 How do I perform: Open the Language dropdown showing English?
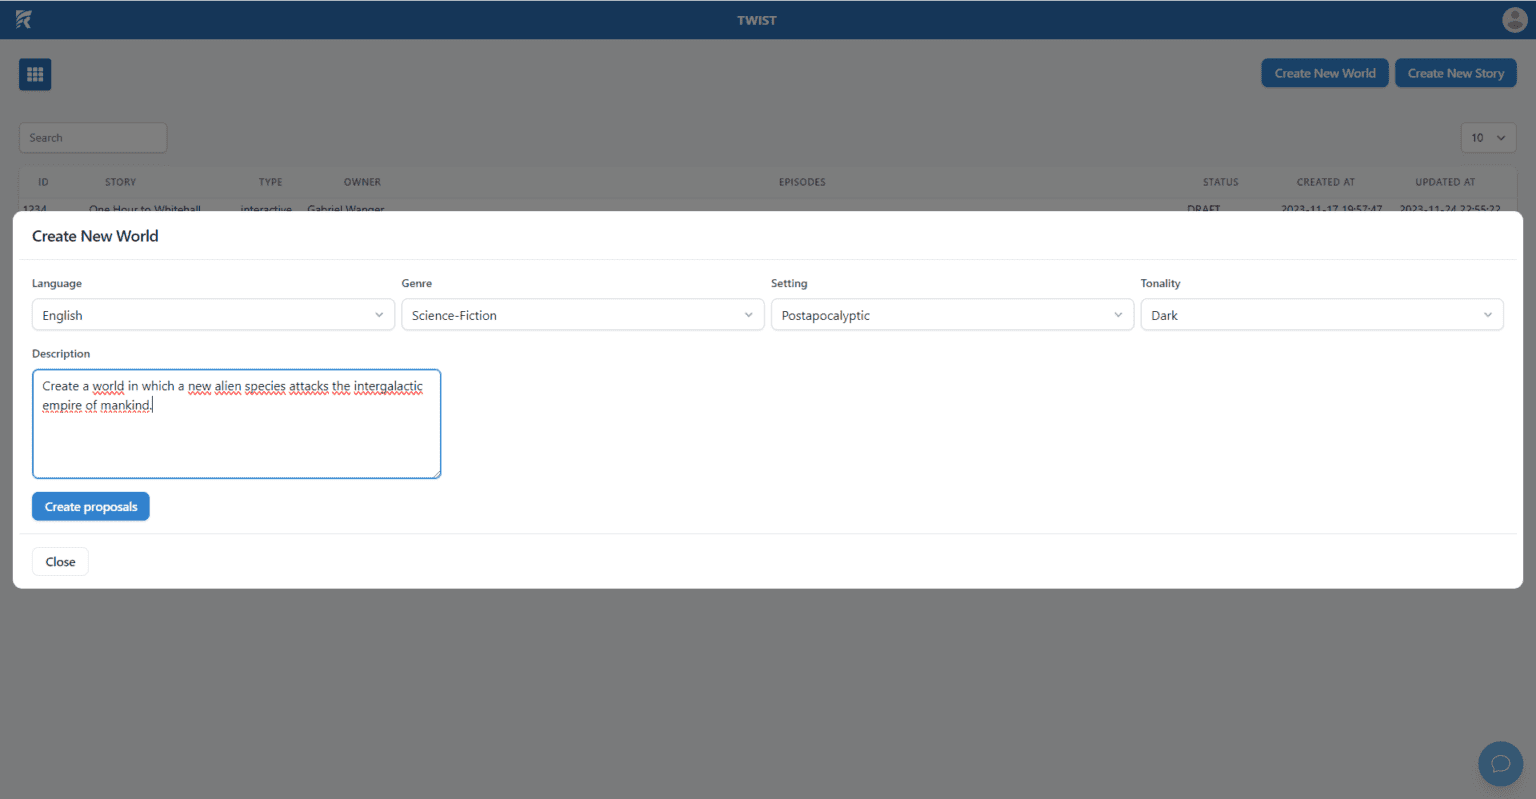point(212,314)
